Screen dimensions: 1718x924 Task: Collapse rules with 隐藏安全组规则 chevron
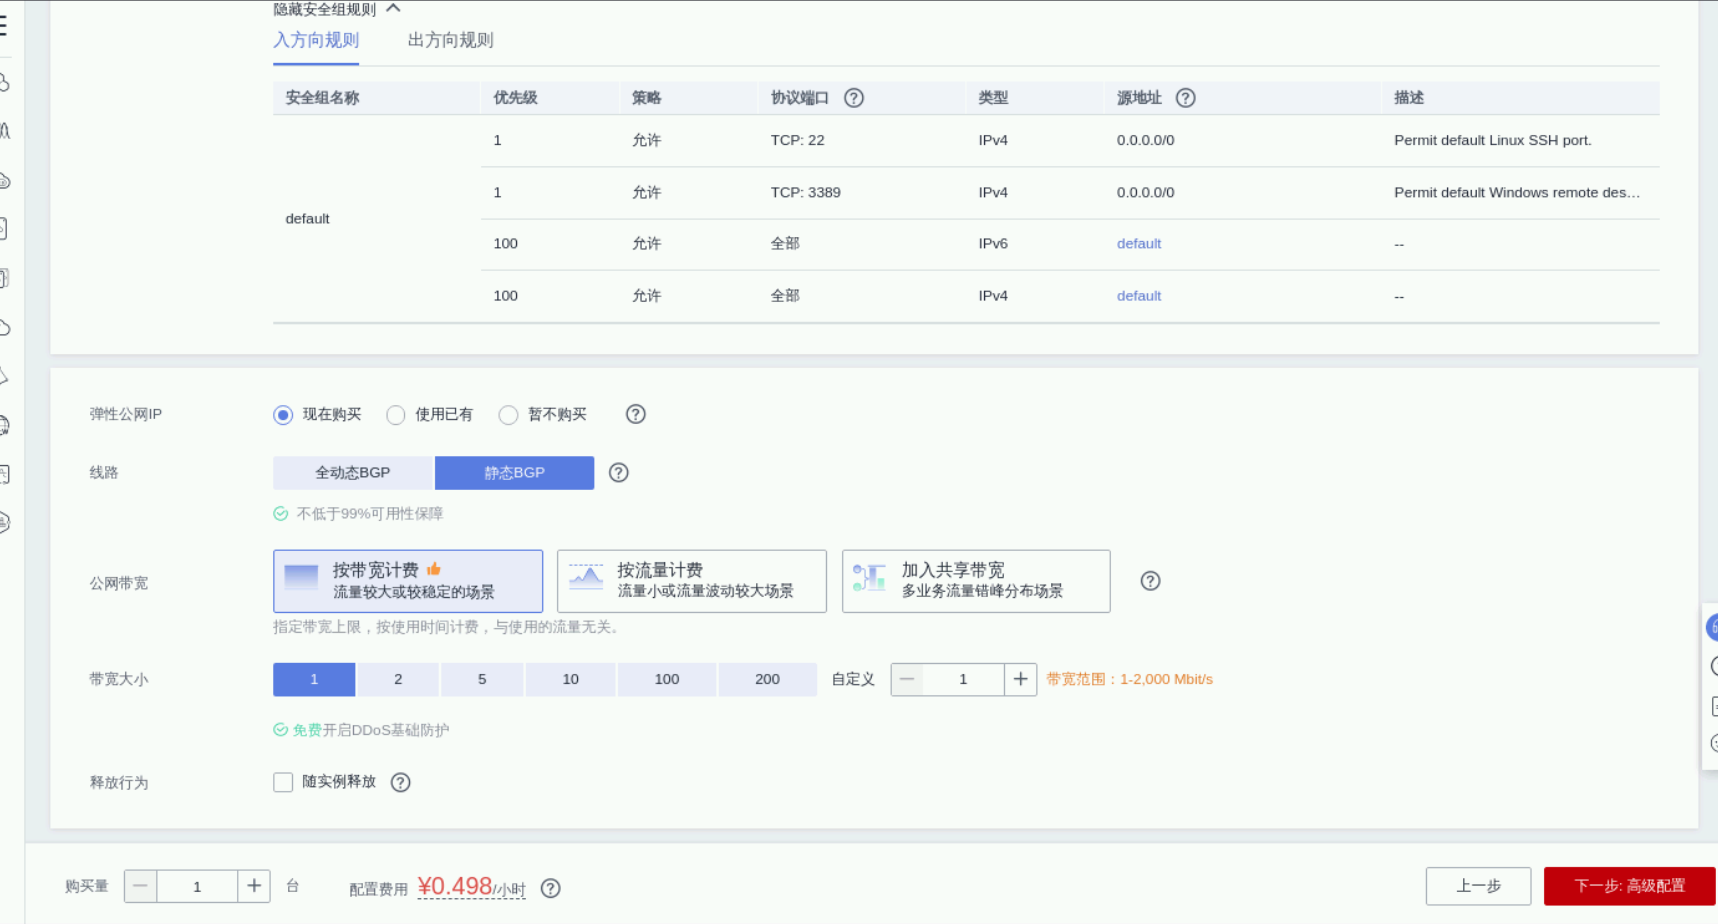394,8
